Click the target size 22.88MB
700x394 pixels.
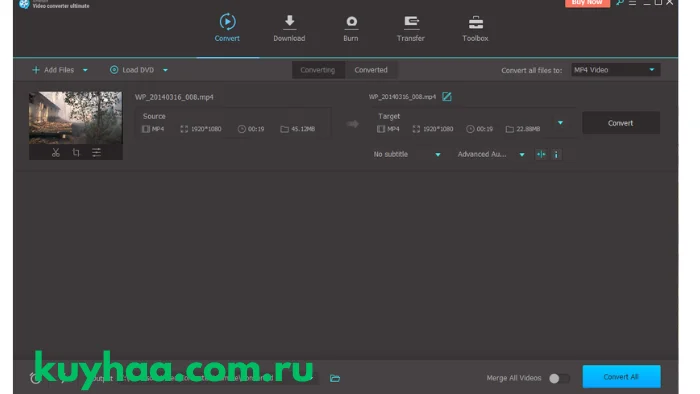coord(528,129)
